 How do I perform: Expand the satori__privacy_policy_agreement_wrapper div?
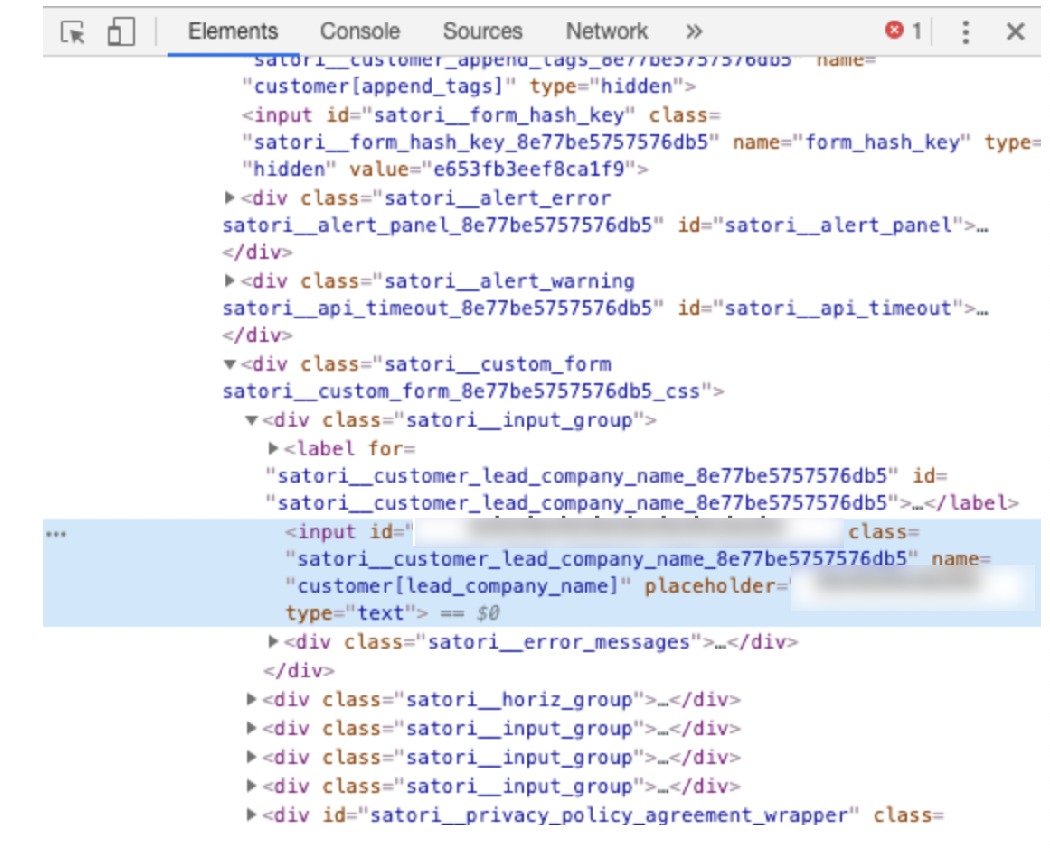(252, 815)
